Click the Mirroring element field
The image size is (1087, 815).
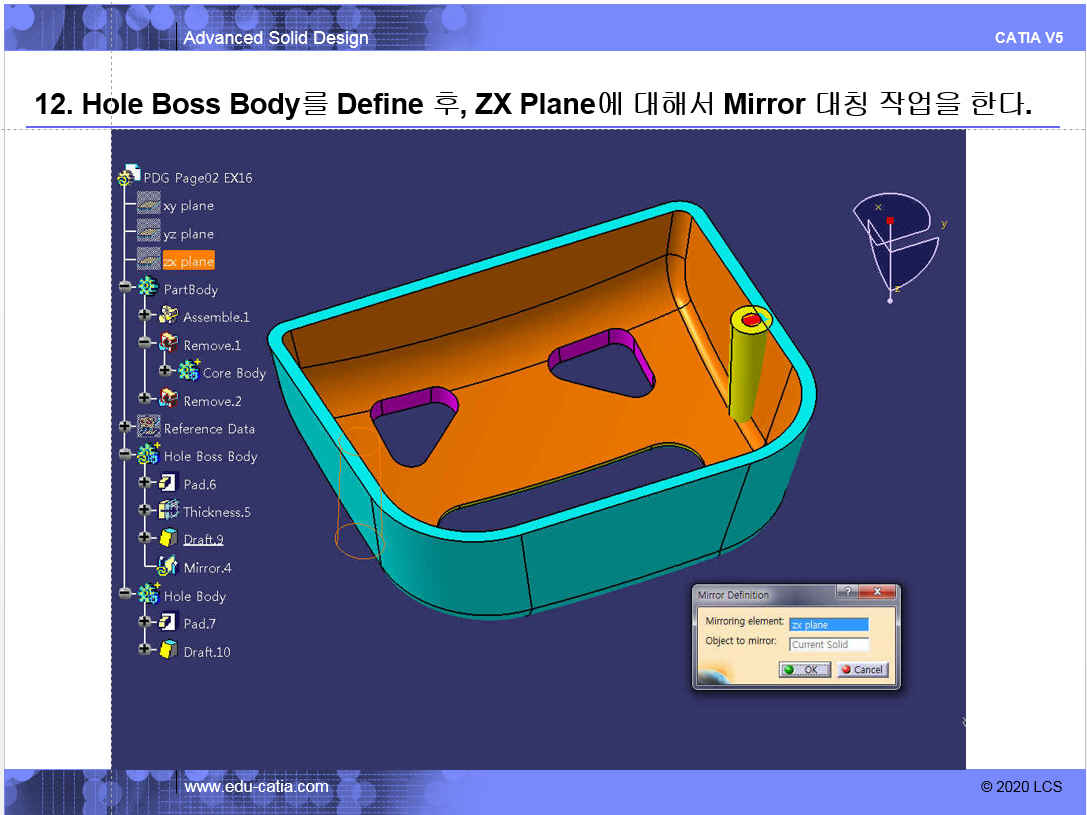point(828,625)
